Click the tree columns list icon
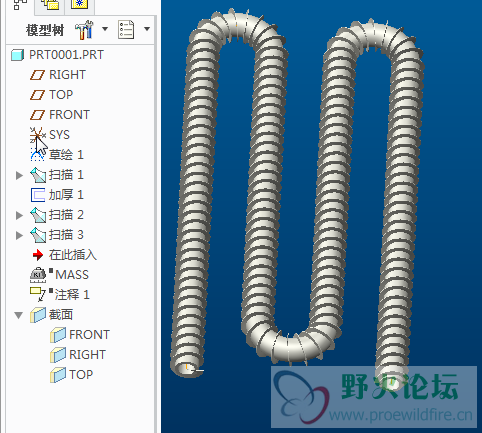The height and width of the screenshot is (433, 482). pos(126,30)
